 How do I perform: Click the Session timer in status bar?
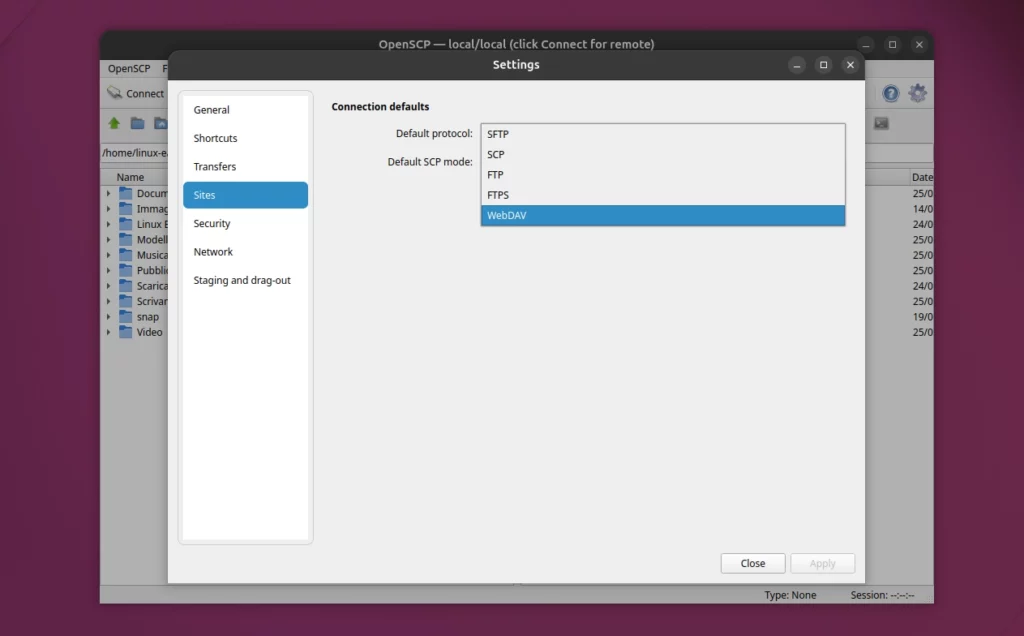pos(882,595)
